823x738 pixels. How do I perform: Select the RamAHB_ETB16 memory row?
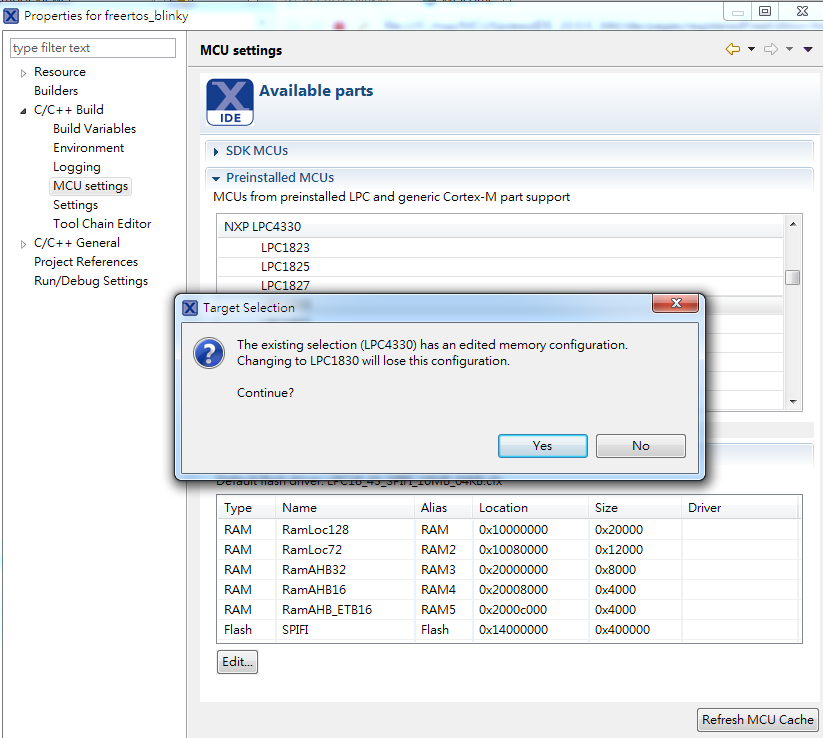tap(509, 609)
